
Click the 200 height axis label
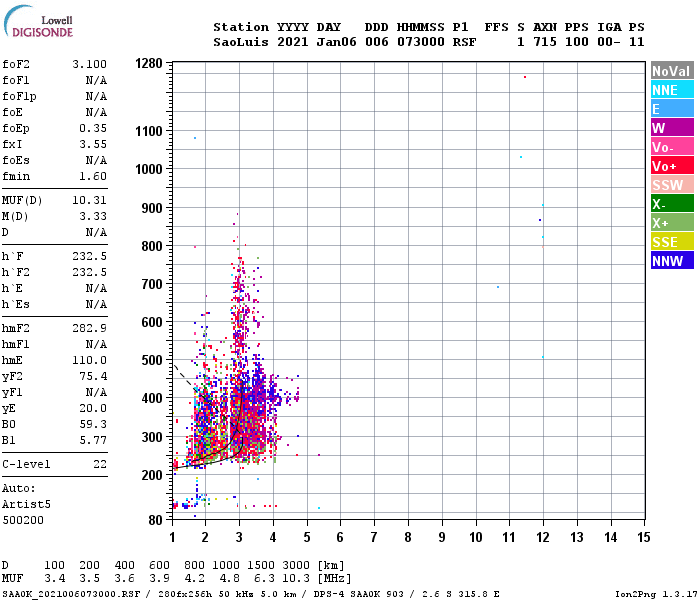[152, 475]
